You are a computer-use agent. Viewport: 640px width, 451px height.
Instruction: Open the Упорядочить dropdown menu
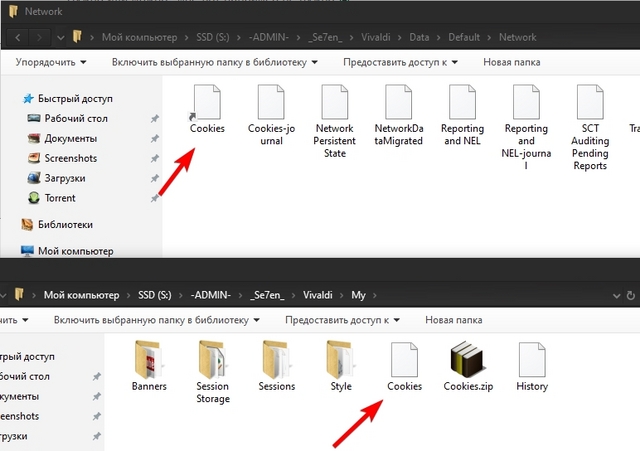coord(51,62)
